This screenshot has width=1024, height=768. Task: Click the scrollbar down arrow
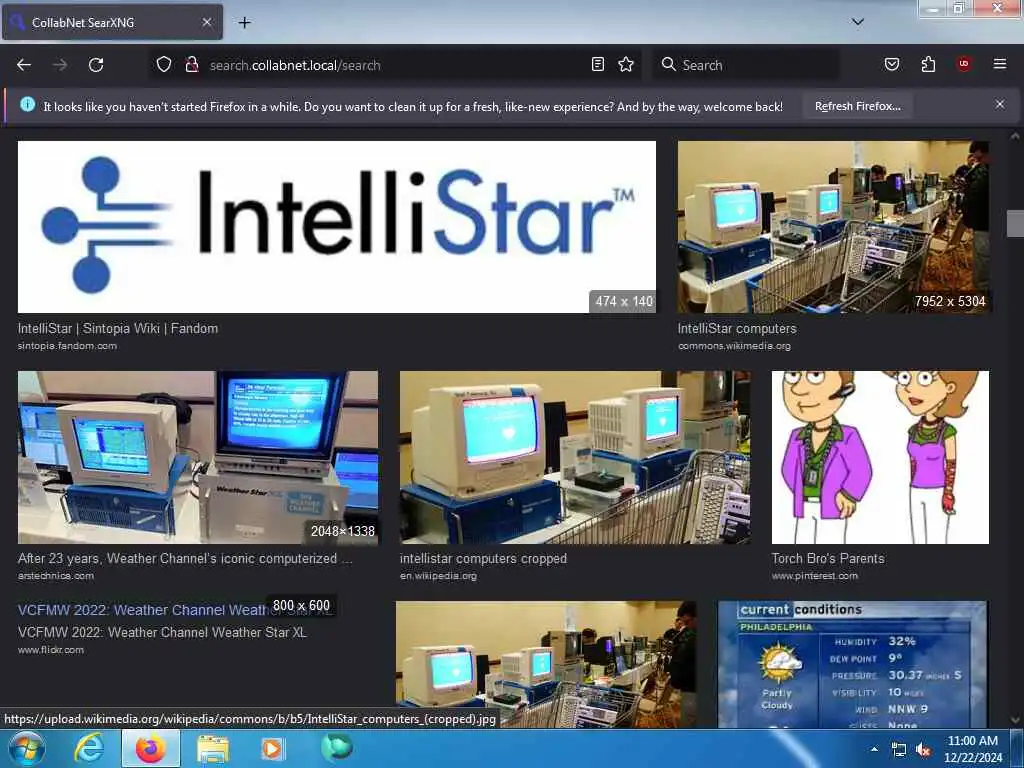pyautogui.click(x=1015, y=721)
